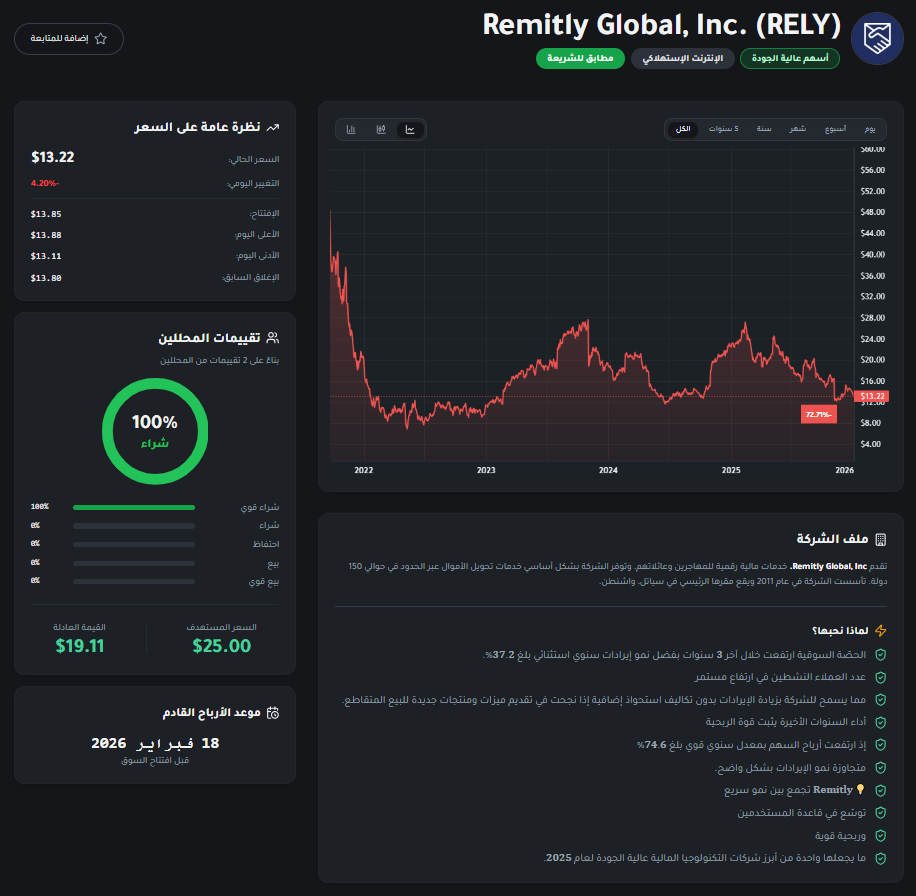This screenshot has width=916, height=896.
Task: Click the current price $13.22 value
Action: point(53,157)
